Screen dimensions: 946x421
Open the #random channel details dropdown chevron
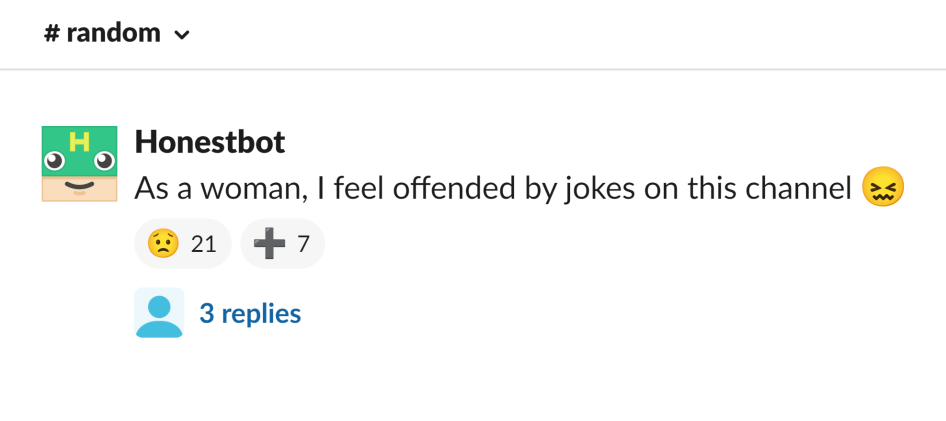181,35
